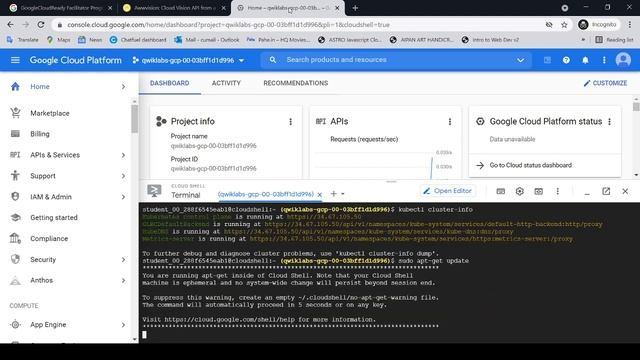Click the Security shield icon
This screenshot has width=640, height=360.
(x=15, y=259)
